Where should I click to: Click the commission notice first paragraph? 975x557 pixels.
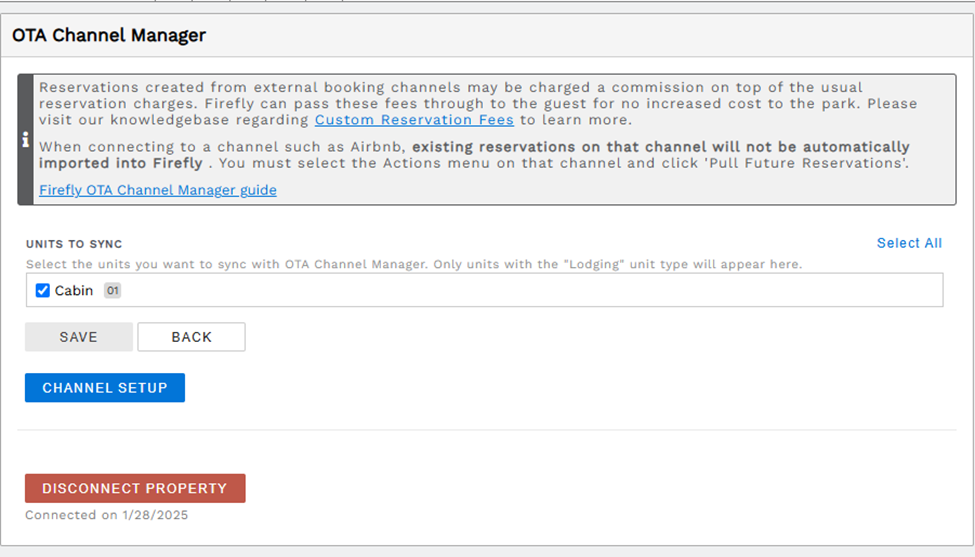tap(478, 103)
